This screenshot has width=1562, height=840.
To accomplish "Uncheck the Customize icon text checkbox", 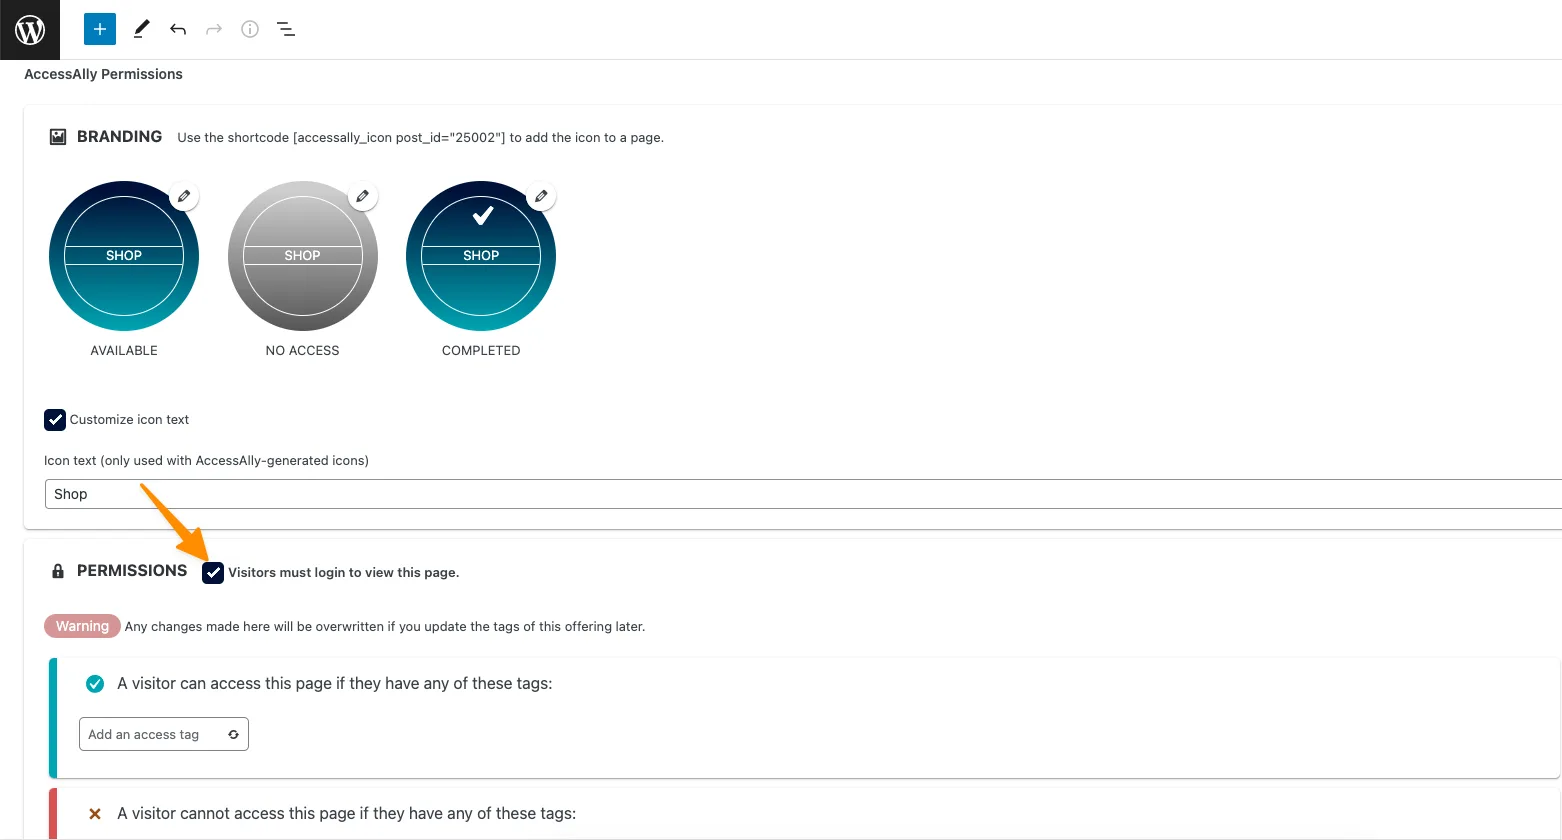I will 55,420.
